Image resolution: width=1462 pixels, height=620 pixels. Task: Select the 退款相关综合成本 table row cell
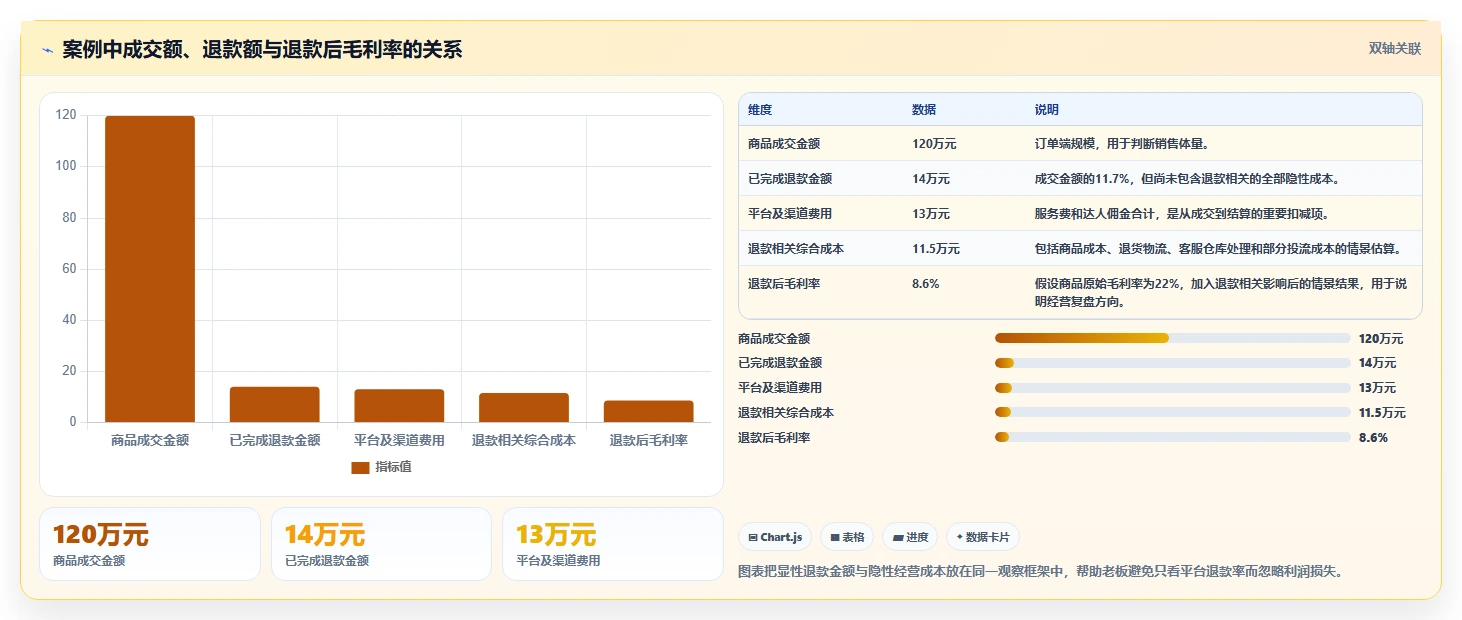(x=796, y=249)
